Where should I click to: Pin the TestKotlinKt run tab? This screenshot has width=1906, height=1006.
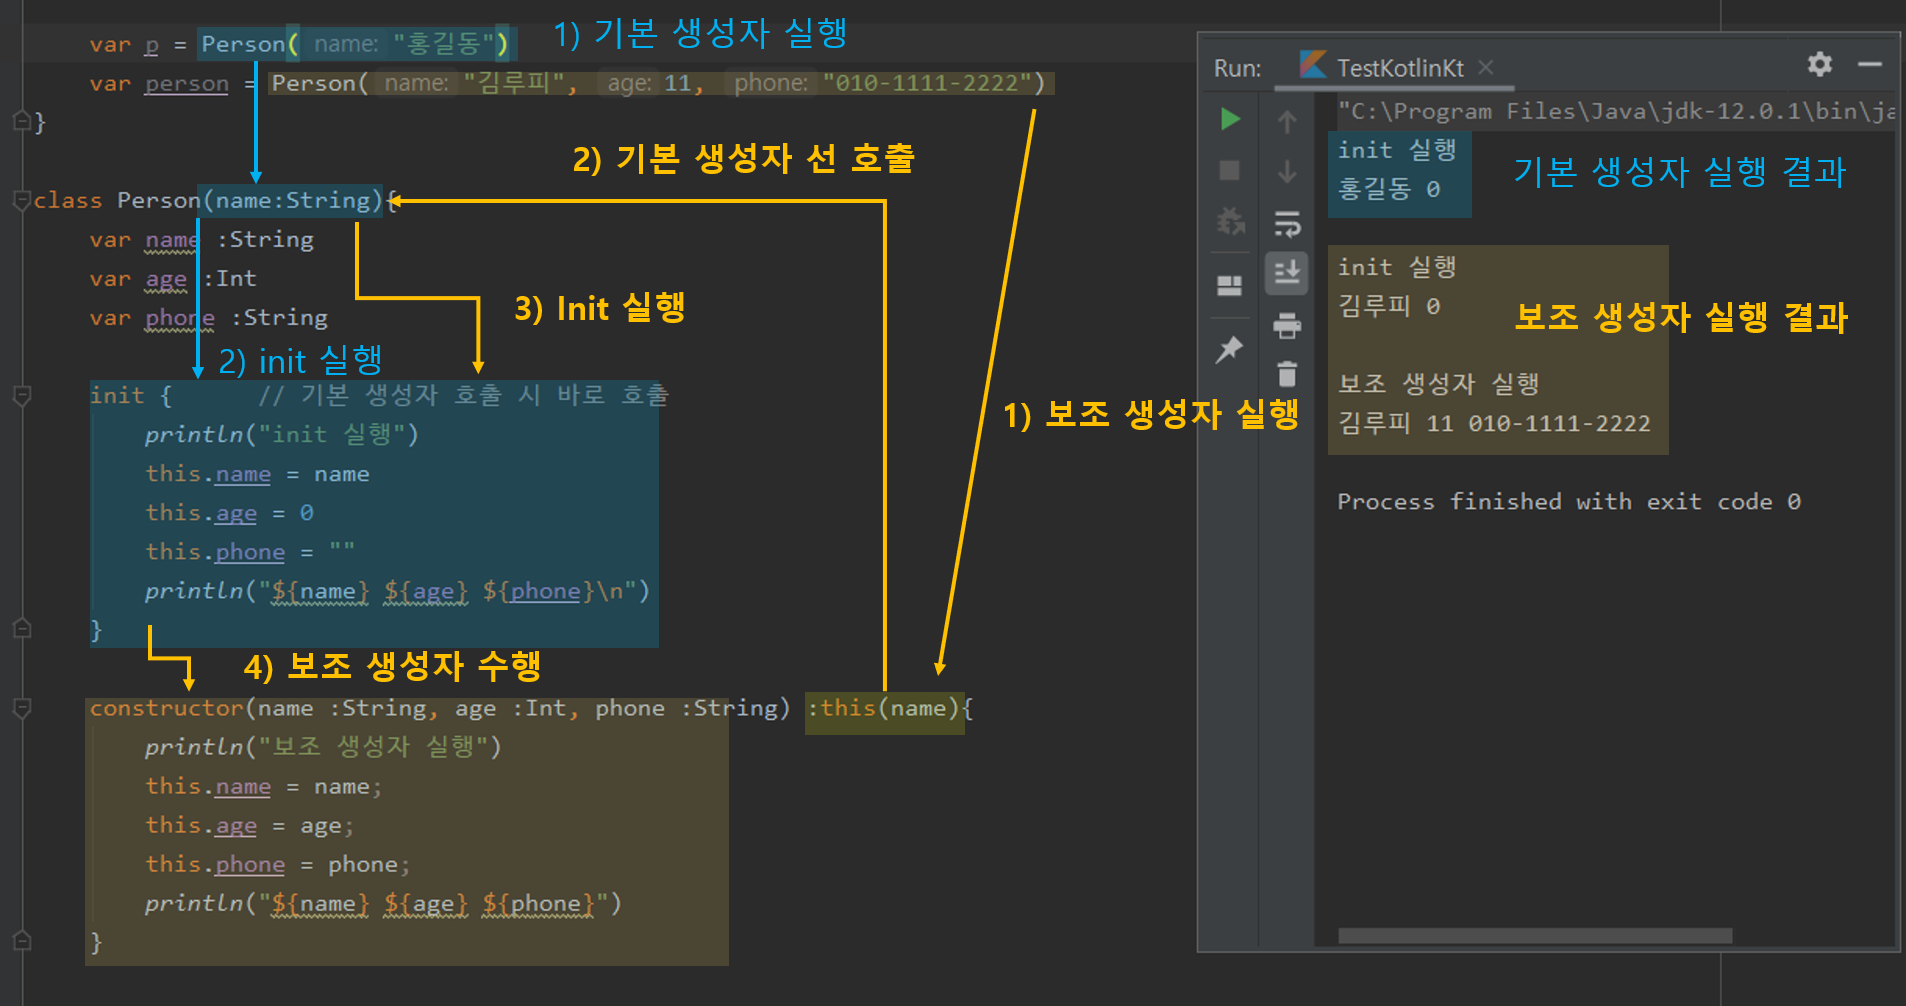click(x=1229, y=349)
